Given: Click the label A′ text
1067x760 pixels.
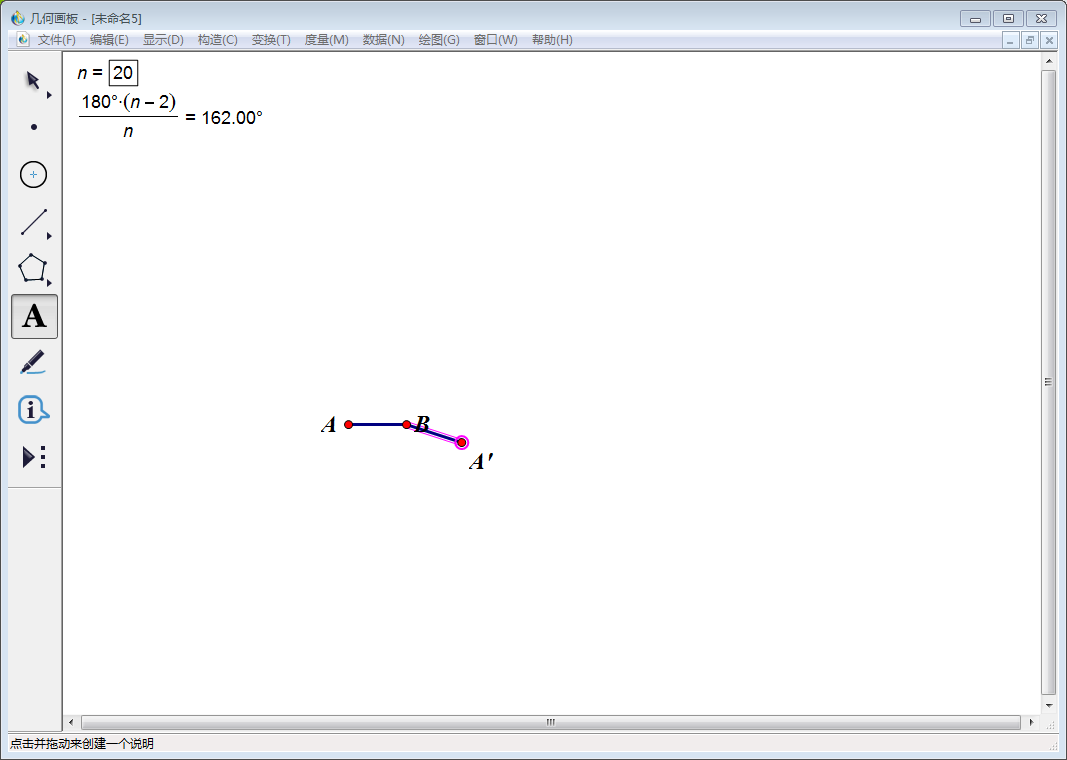Looking at the screenshot, I should point(480,462).
